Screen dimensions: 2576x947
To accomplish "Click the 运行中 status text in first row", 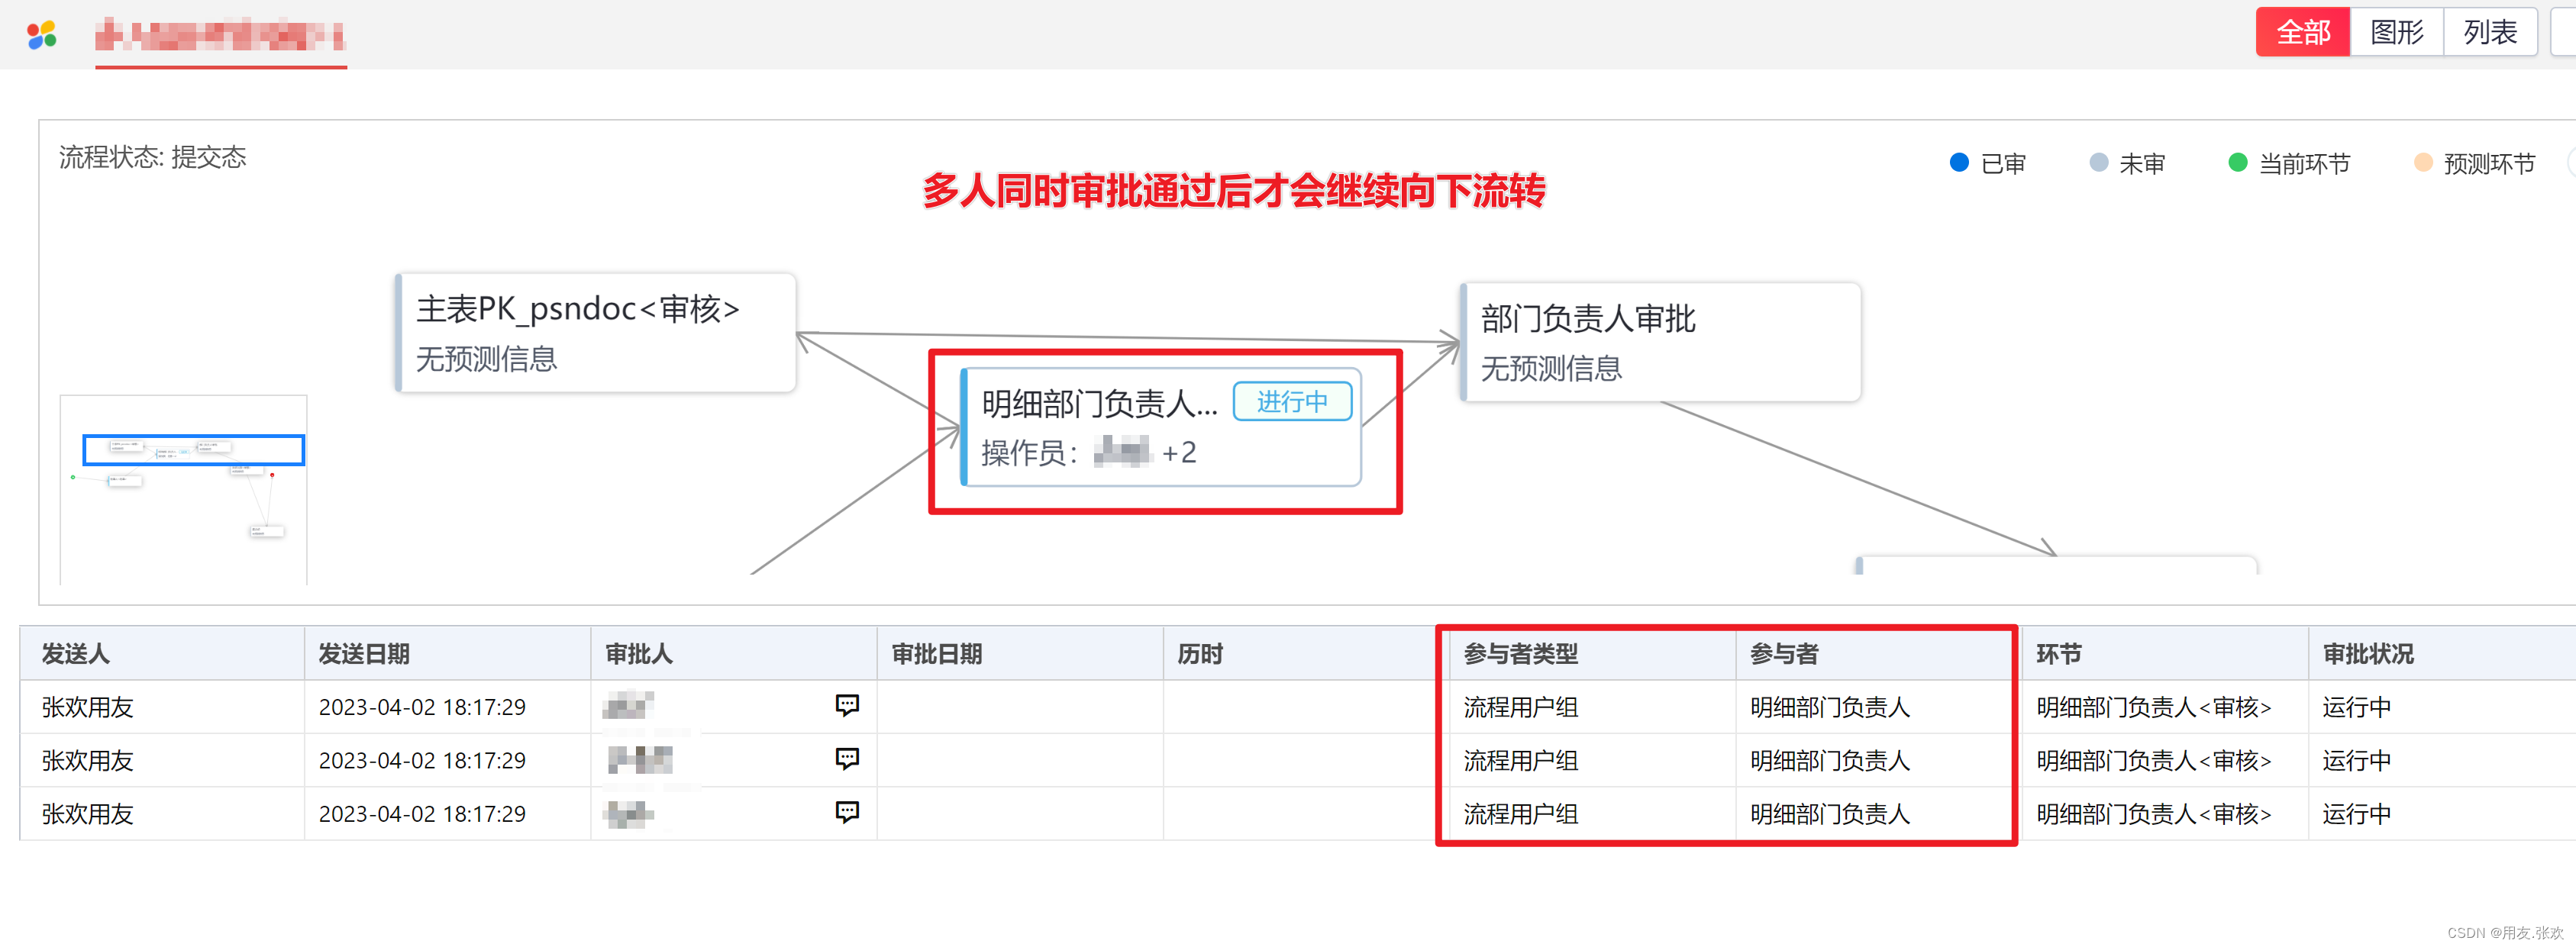I will (x=2355, y=705).
